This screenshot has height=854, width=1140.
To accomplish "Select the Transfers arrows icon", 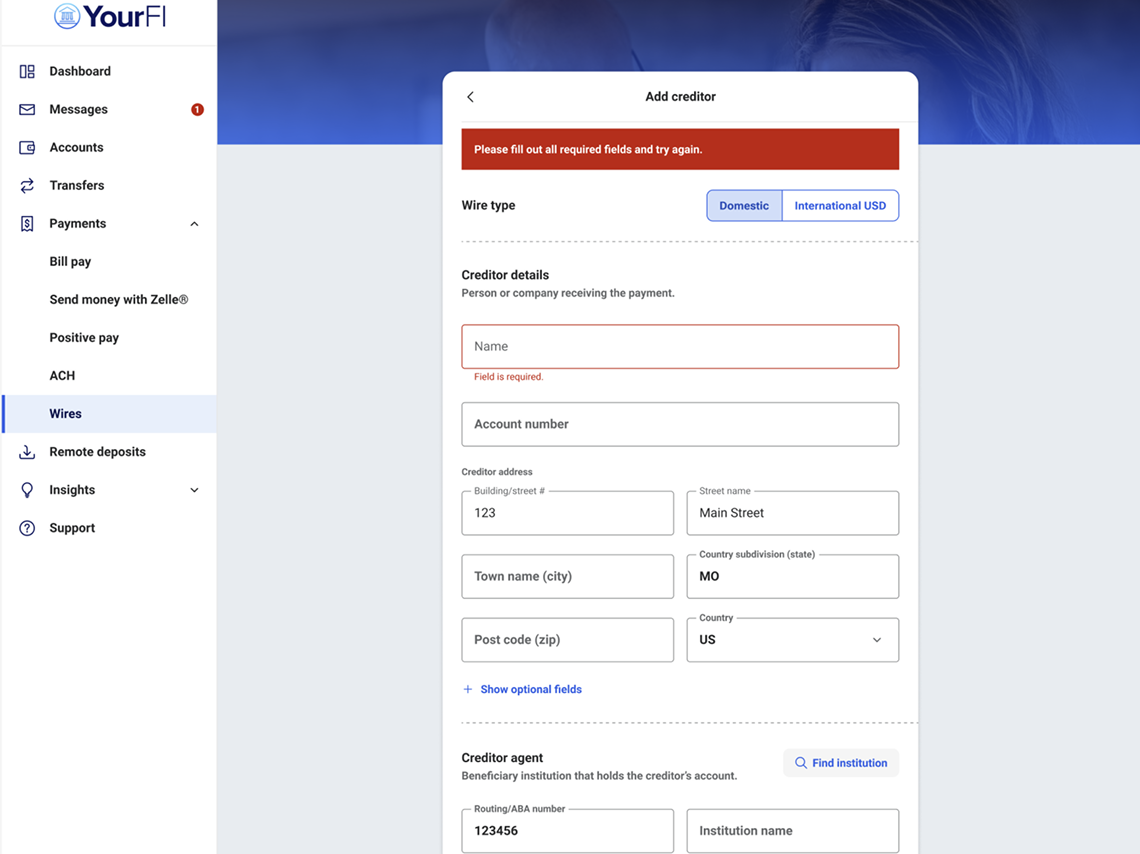I will point(27,185).
